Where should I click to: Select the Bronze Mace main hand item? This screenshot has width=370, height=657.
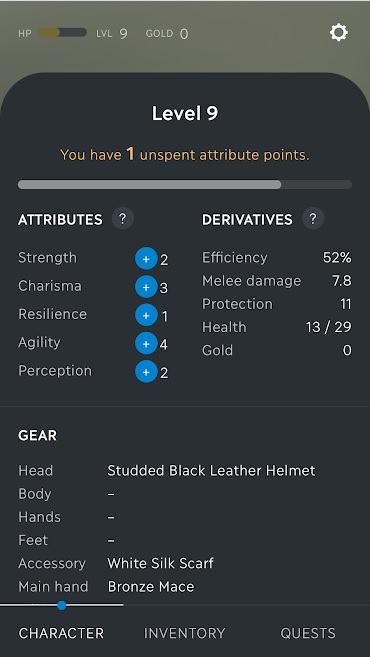(x=151, y=587)
